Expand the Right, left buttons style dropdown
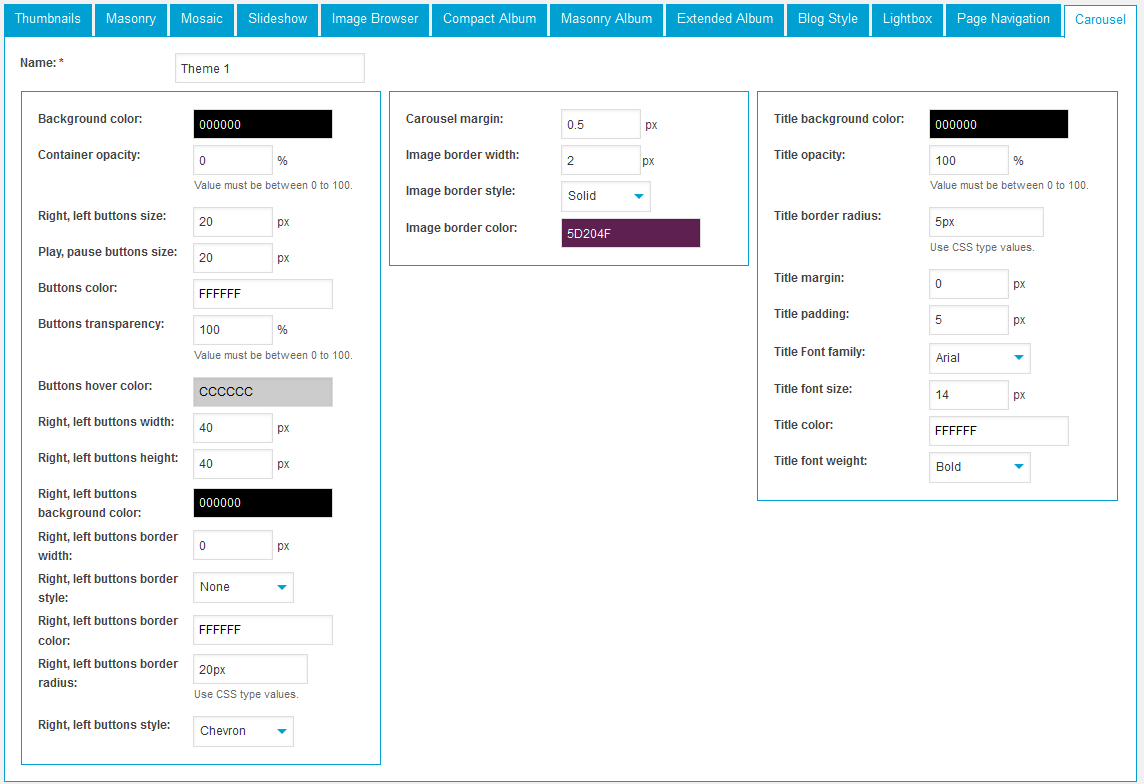 tap(243, 731)
